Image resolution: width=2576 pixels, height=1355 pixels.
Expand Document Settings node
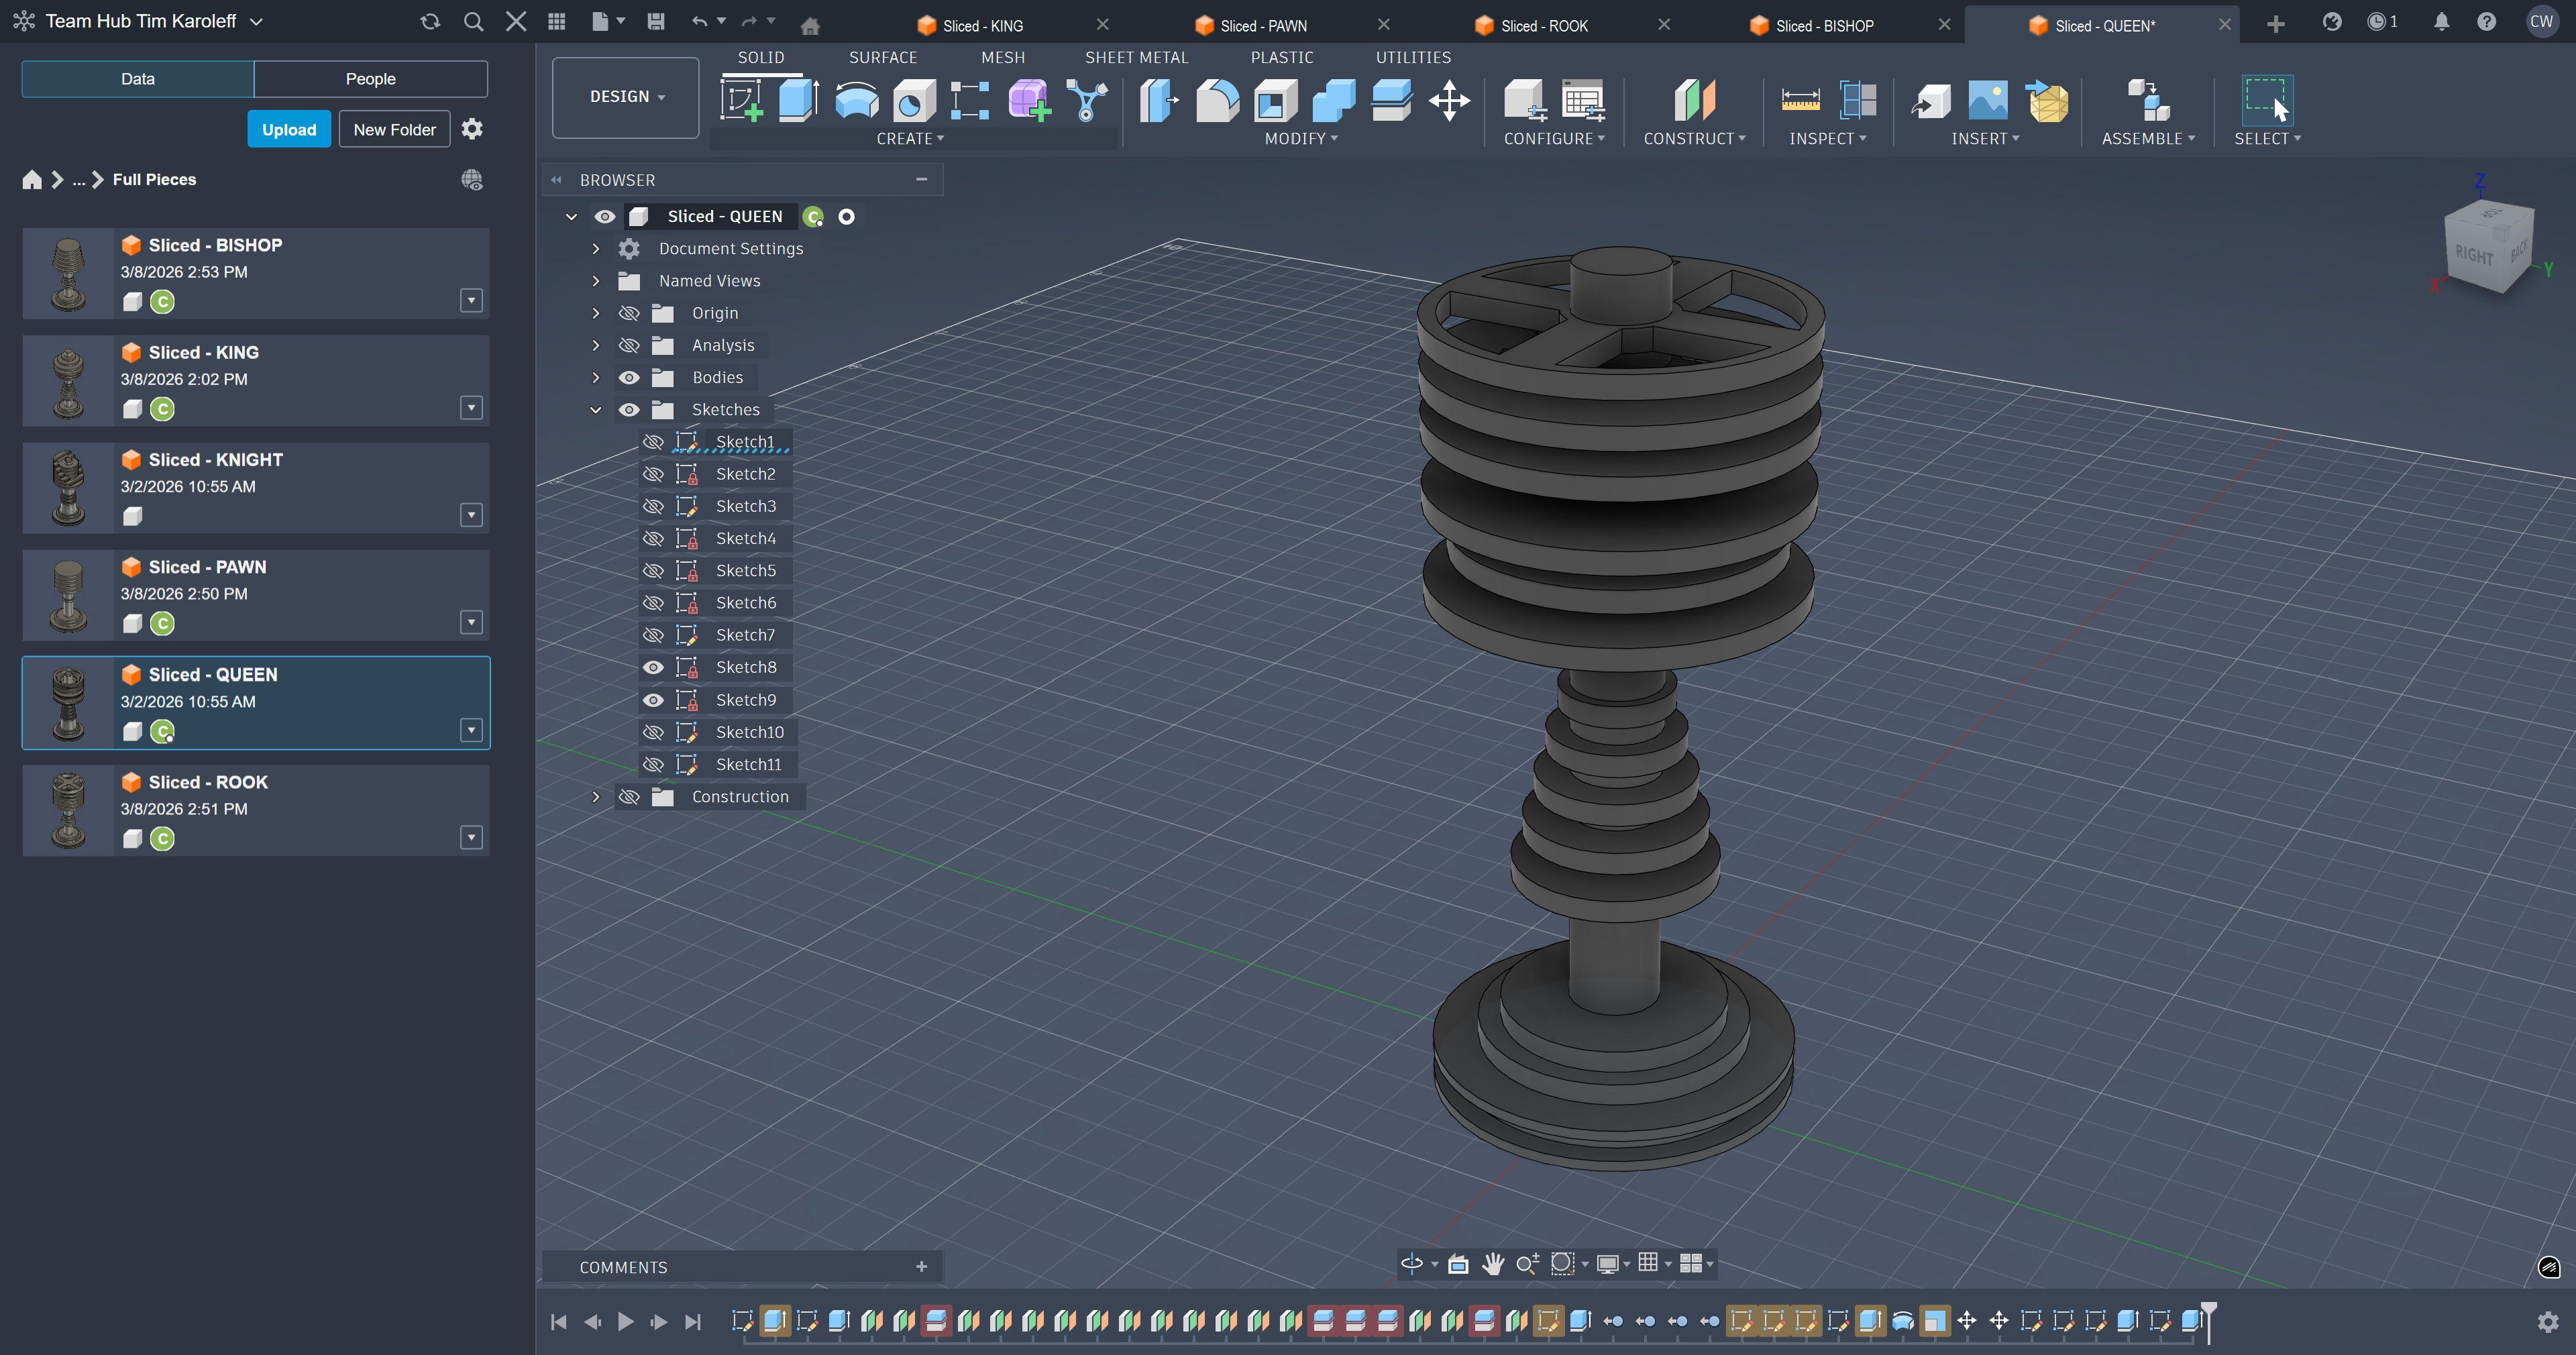pos(596,249)
